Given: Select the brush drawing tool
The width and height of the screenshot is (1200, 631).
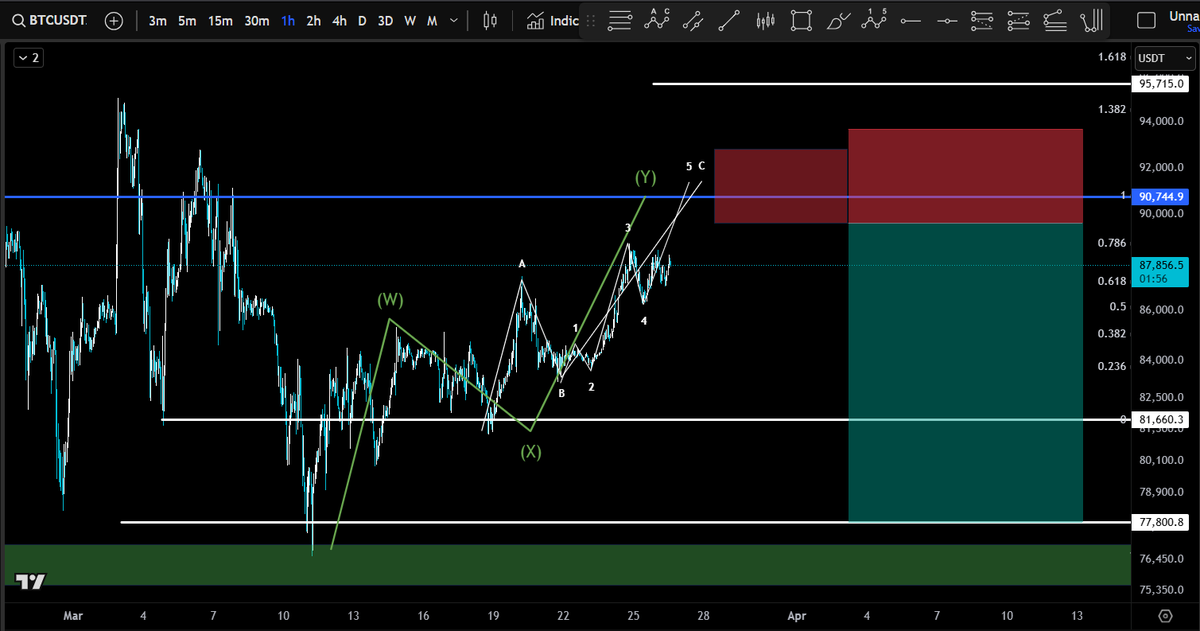Looking at the screenshot, I should point(838,19).
